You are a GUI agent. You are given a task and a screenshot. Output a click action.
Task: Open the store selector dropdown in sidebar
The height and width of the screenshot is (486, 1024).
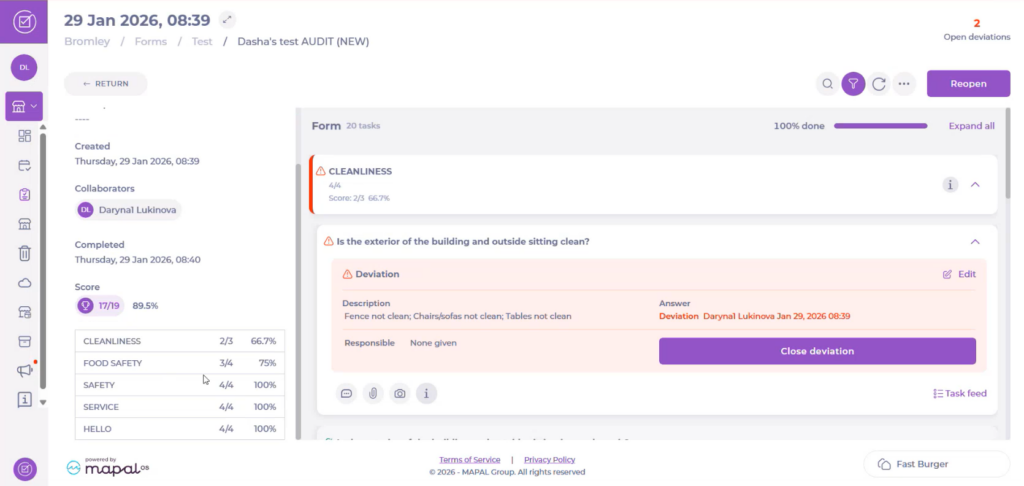coord(24,105)
